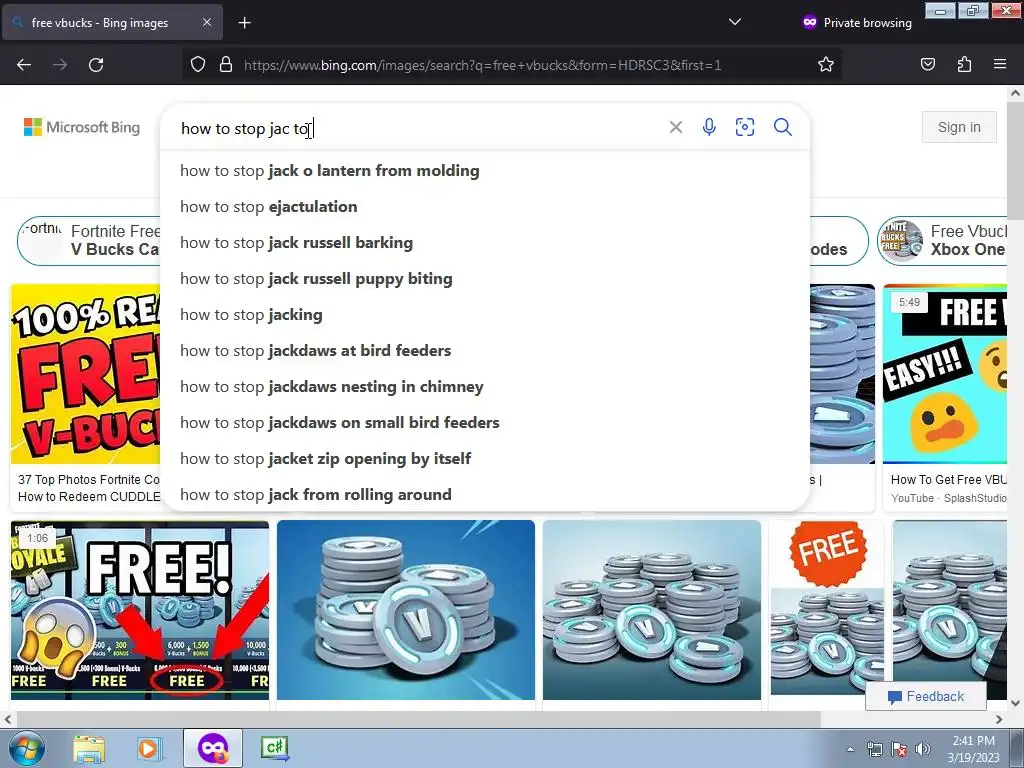This screenshot has height=768, width=1024.
Task: Open tracking protection shield icon
Action: [x=198, y=65]
